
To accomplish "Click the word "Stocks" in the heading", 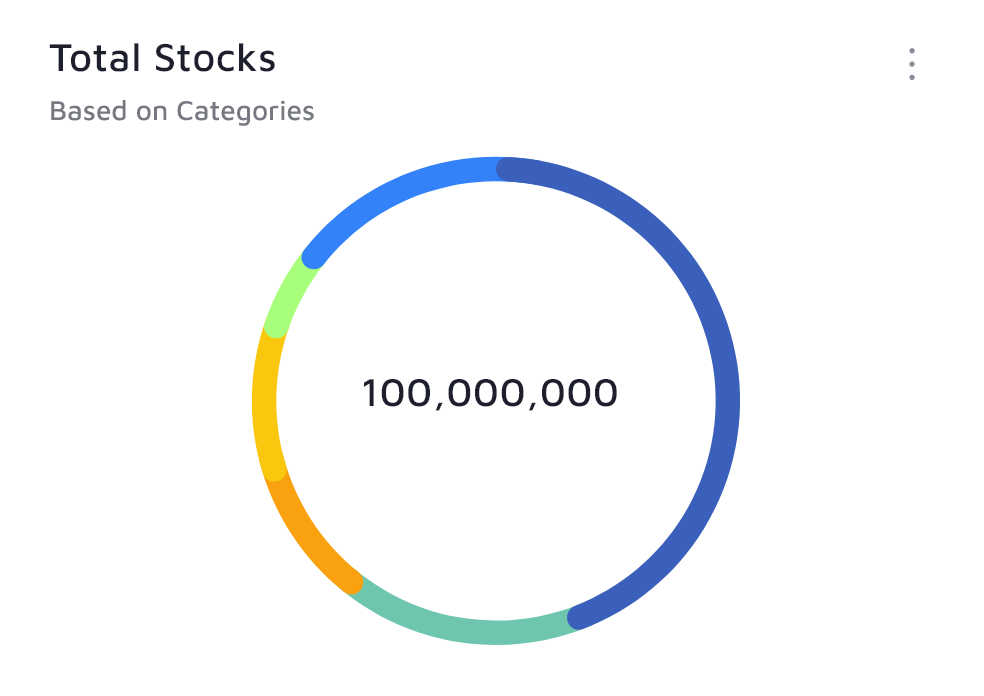I will point(214,59).
